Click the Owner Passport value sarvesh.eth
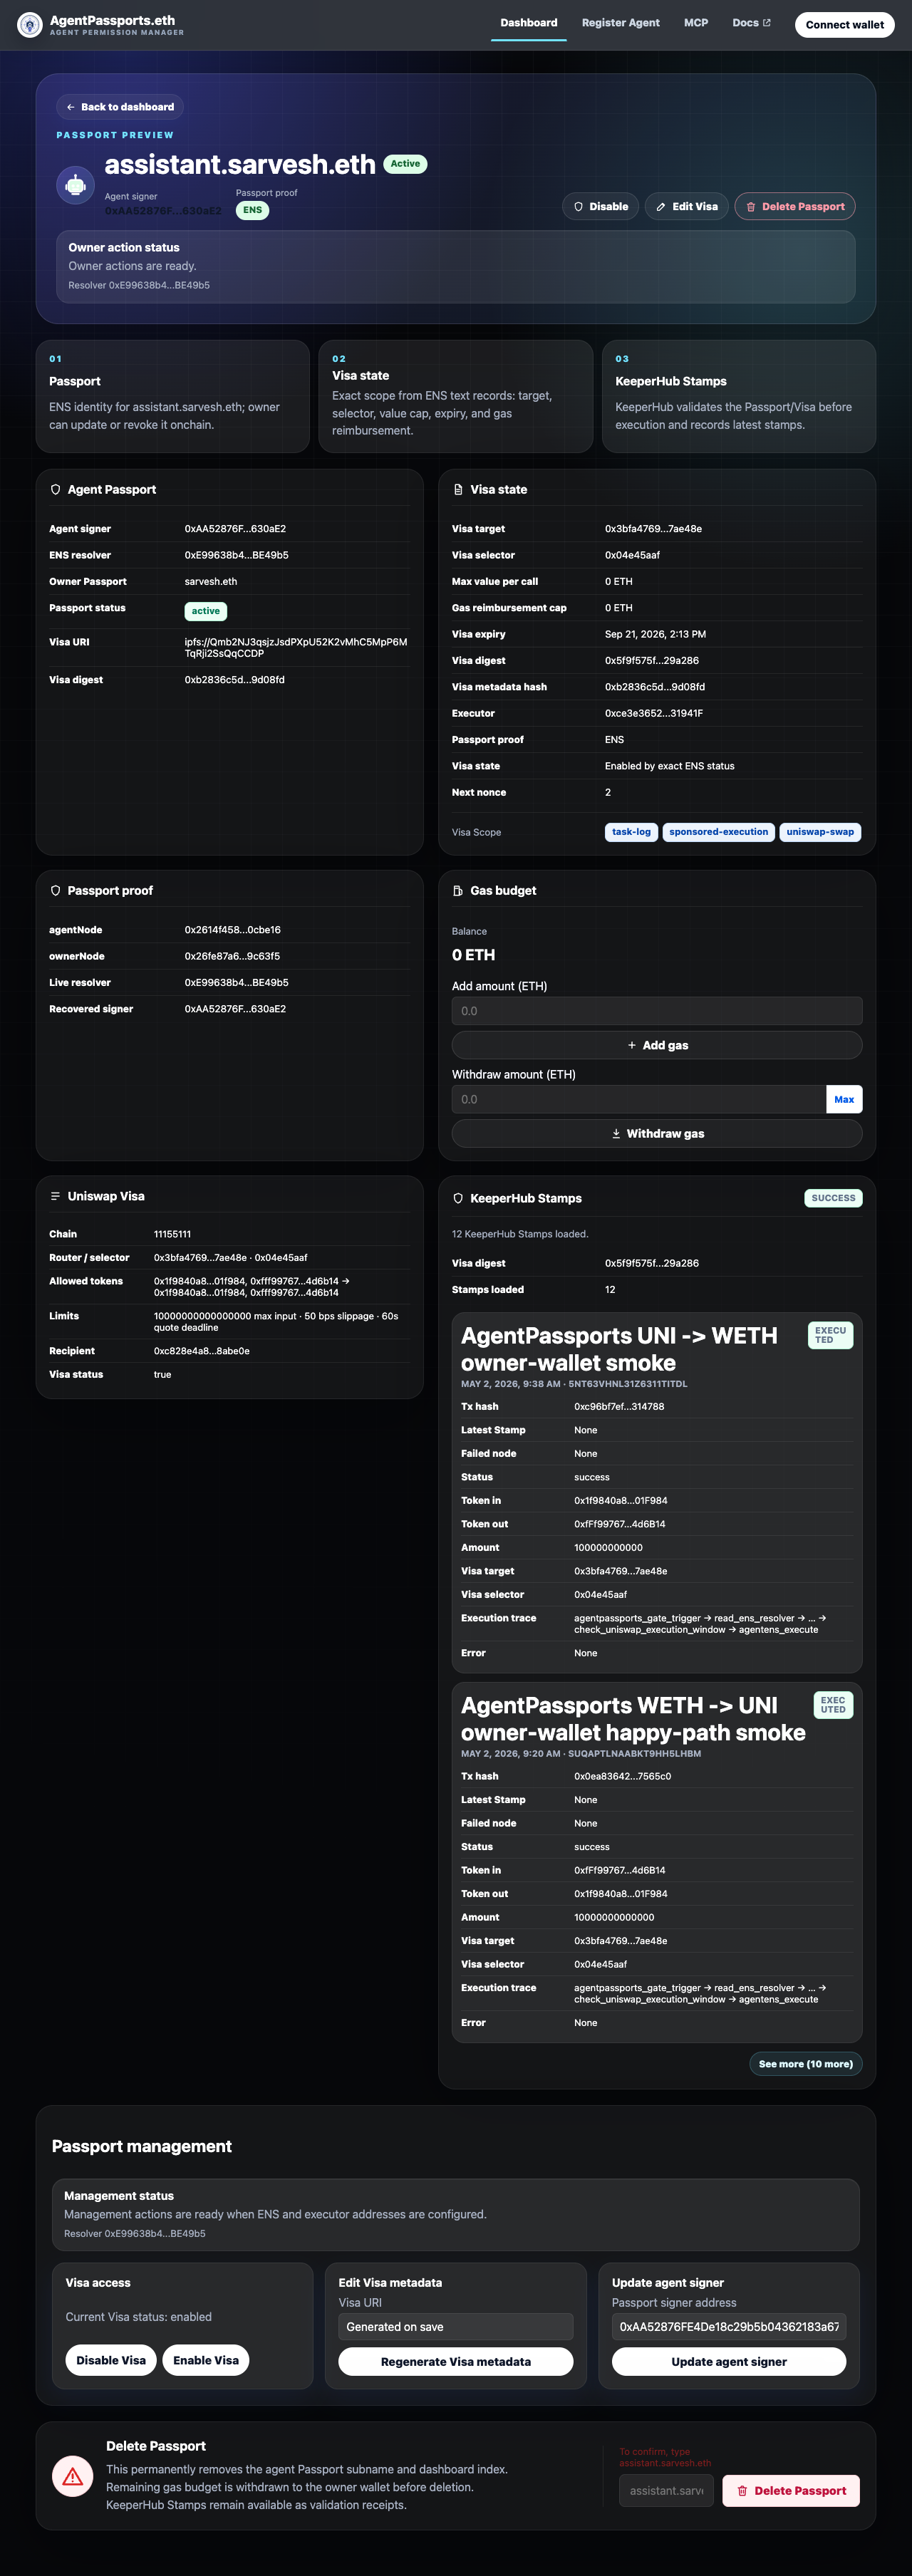 [211, 581]
